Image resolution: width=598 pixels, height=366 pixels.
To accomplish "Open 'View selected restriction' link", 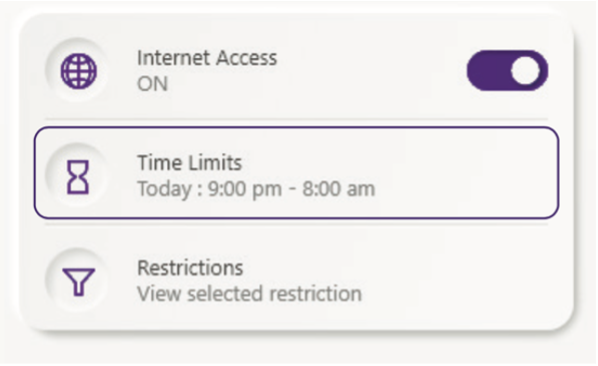I will click(x=249, y=294).
